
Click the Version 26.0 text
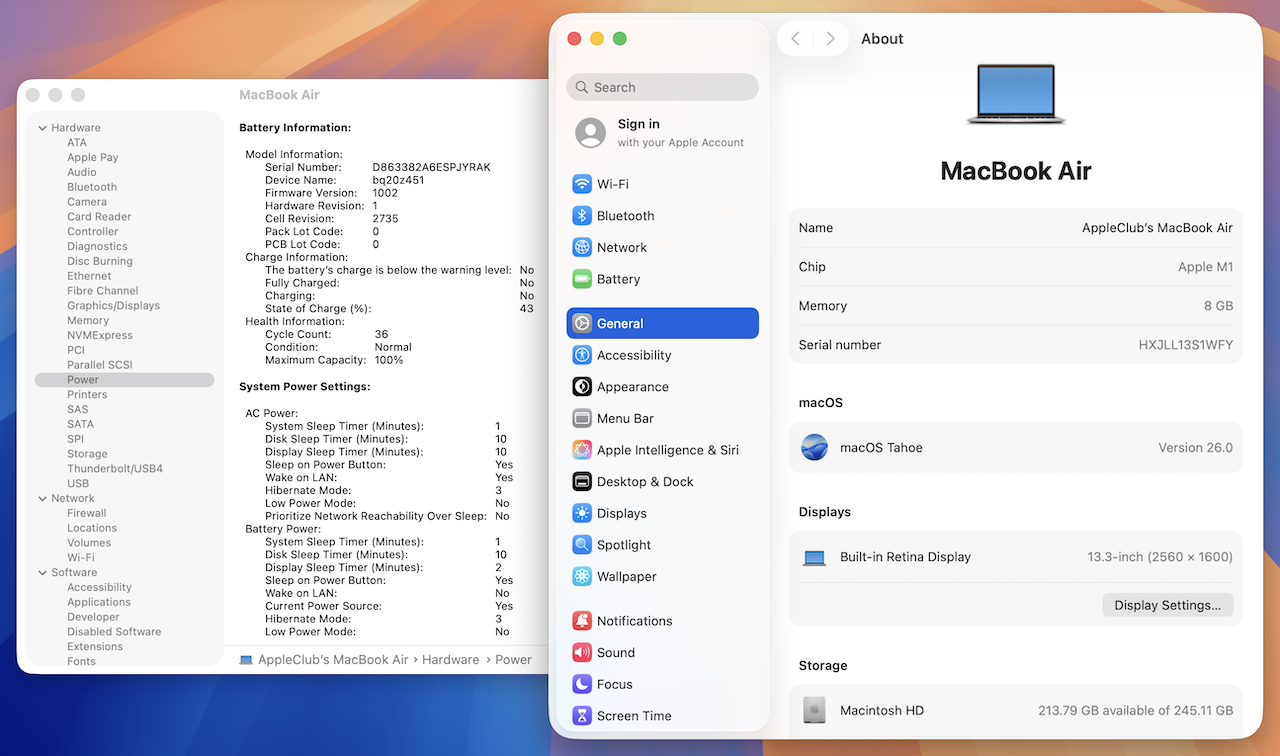pyautogui.click(x=1195, y=448)
